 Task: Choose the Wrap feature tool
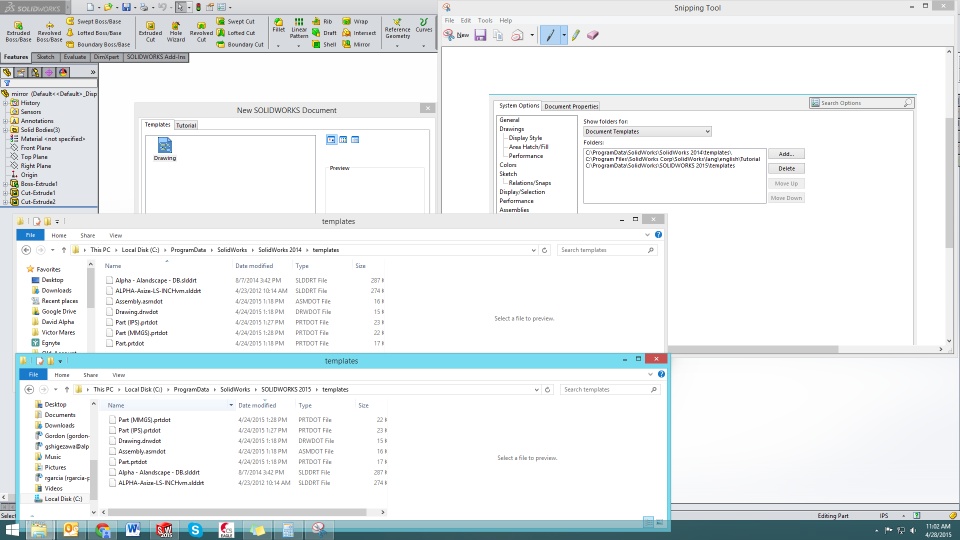[355, 21]
